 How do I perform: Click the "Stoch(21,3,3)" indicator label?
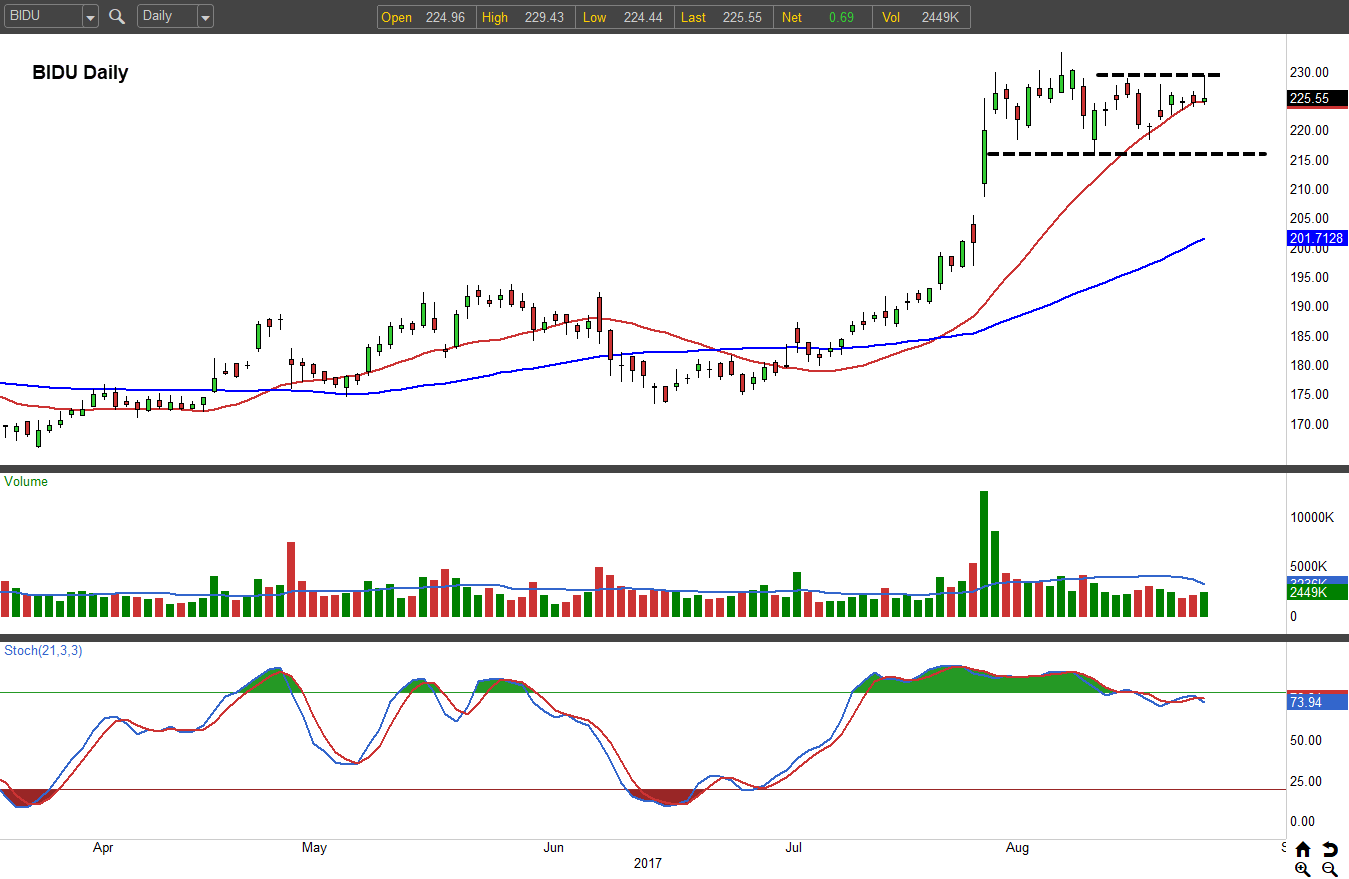(x=43, y=650)
